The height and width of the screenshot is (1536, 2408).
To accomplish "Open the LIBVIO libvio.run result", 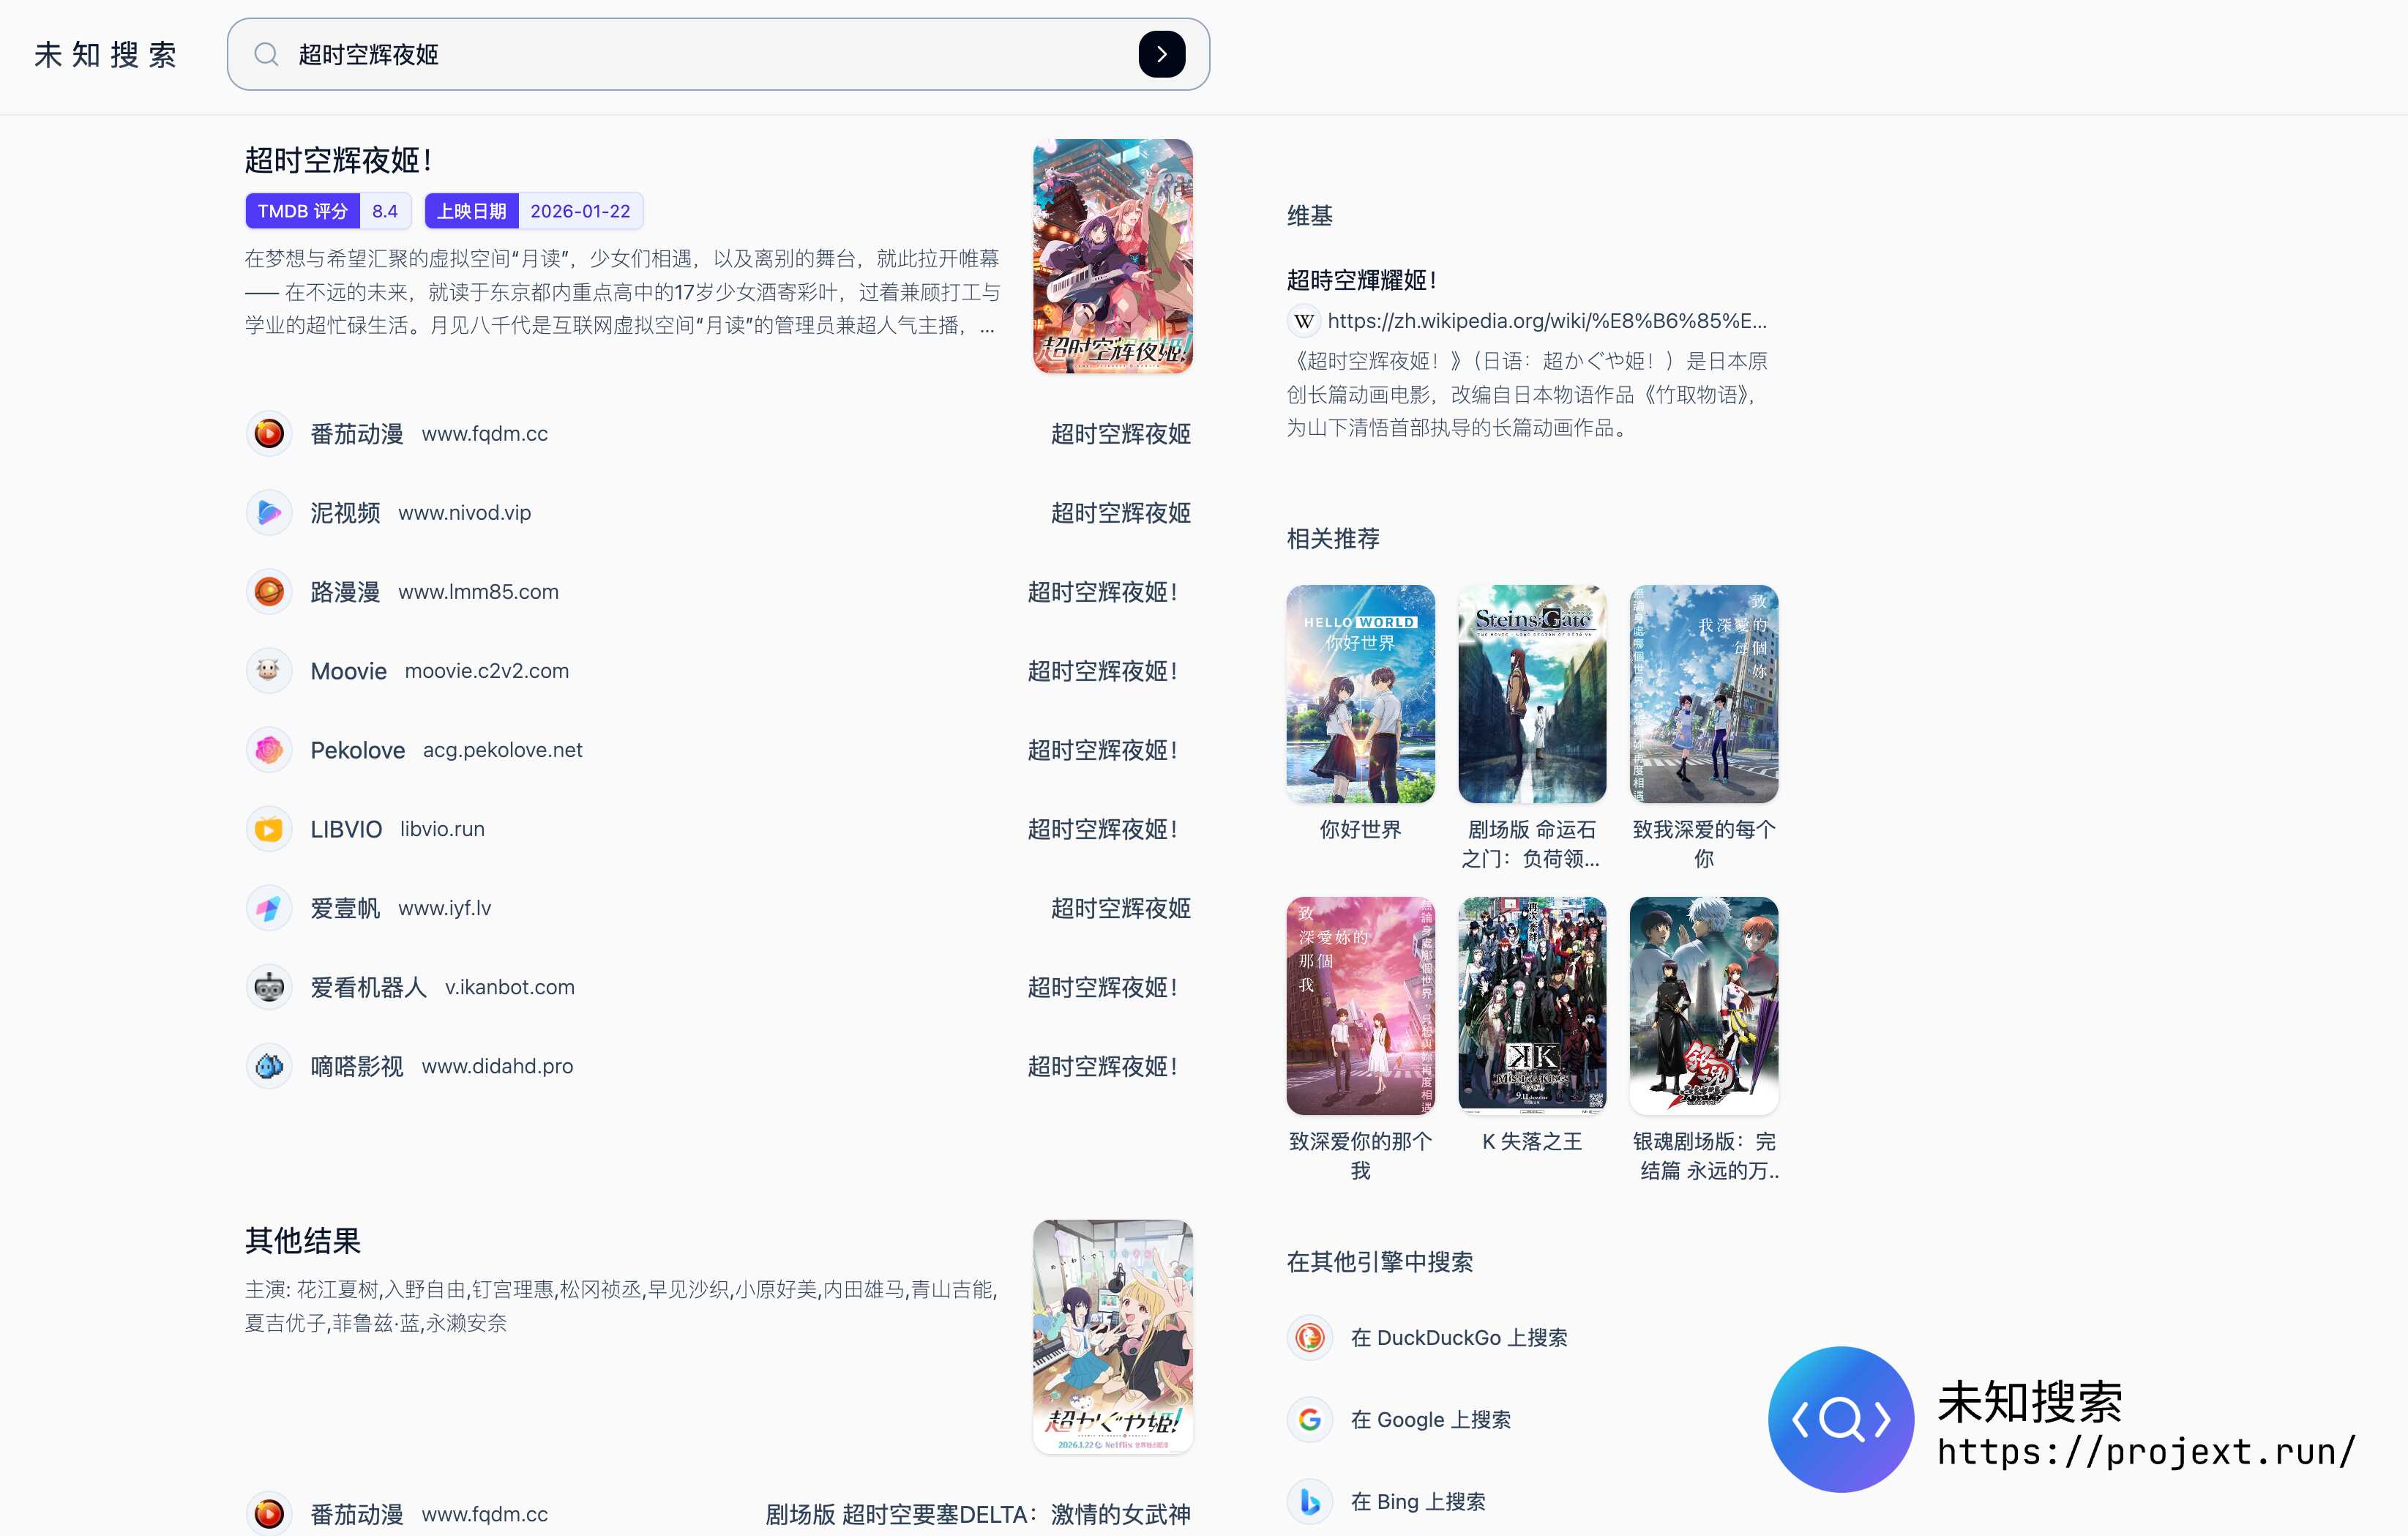I will (x=718, y=829).
